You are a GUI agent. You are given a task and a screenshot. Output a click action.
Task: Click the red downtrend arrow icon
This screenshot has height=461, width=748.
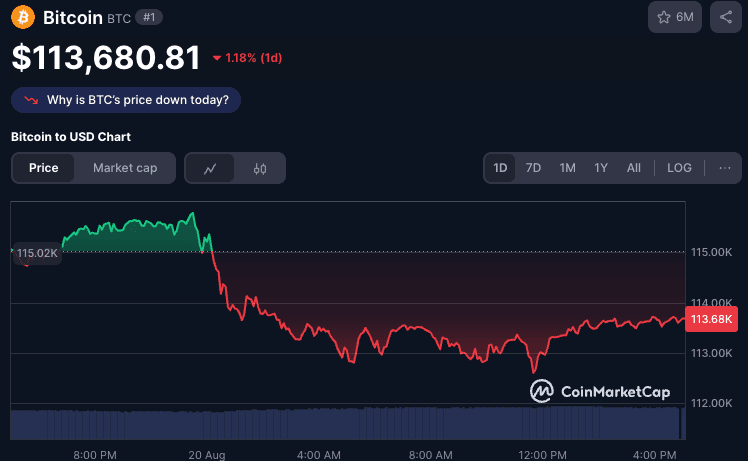[31, 100]
